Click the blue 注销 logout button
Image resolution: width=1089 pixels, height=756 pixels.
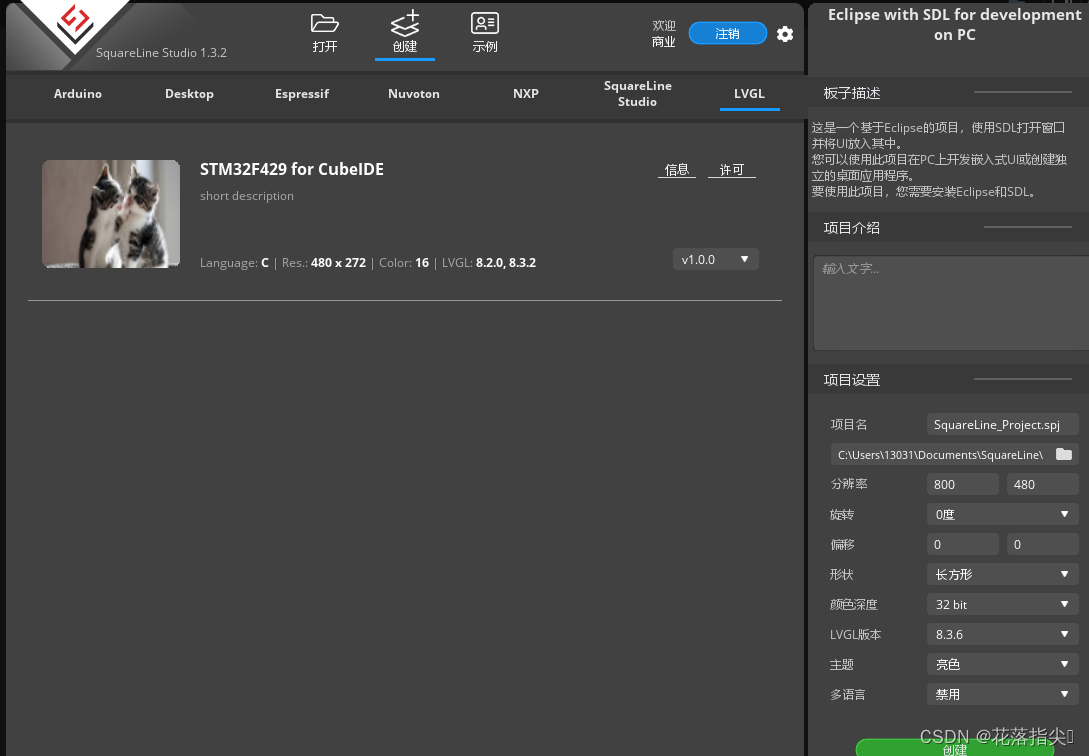[727, 33]
